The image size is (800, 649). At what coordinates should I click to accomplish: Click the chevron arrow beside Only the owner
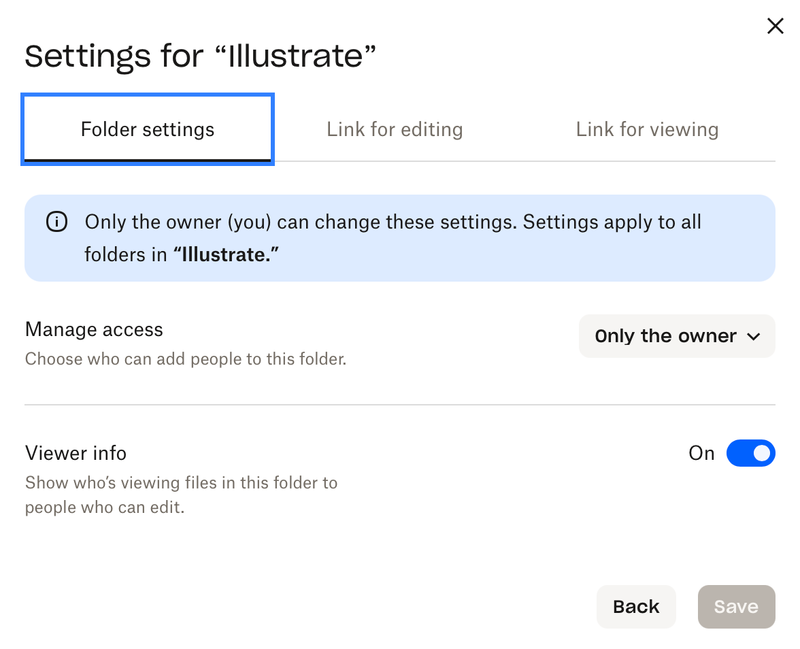754,337
